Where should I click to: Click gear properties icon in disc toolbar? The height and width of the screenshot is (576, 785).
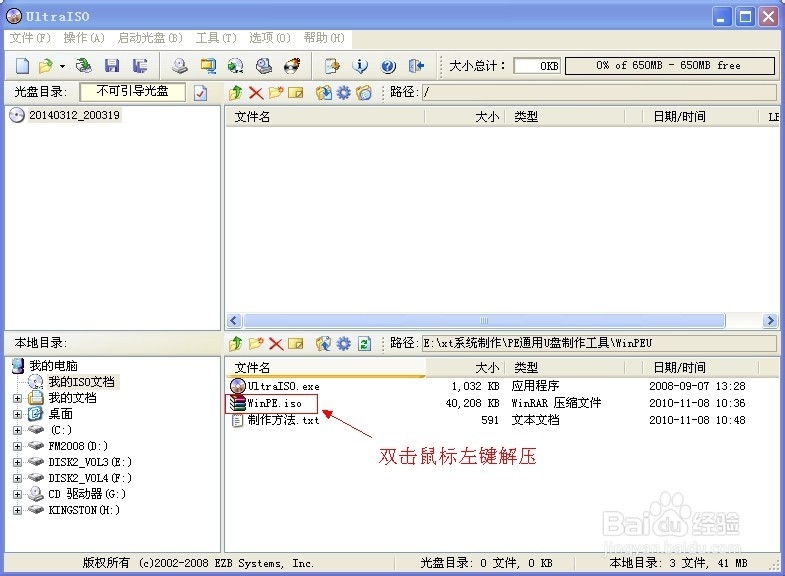pyautogui.click(x=343, y=93)
